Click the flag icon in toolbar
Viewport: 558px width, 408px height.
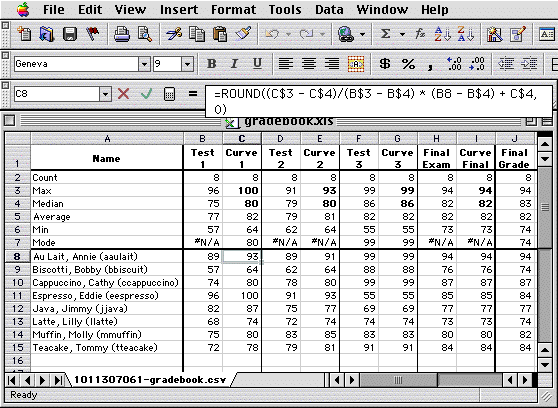[x=93, y=34]
